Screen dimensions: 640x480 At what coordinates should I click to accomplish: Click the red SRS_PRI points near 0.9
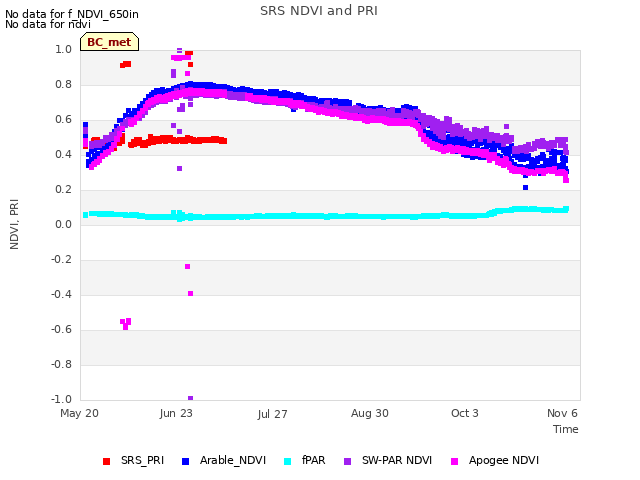126,64
